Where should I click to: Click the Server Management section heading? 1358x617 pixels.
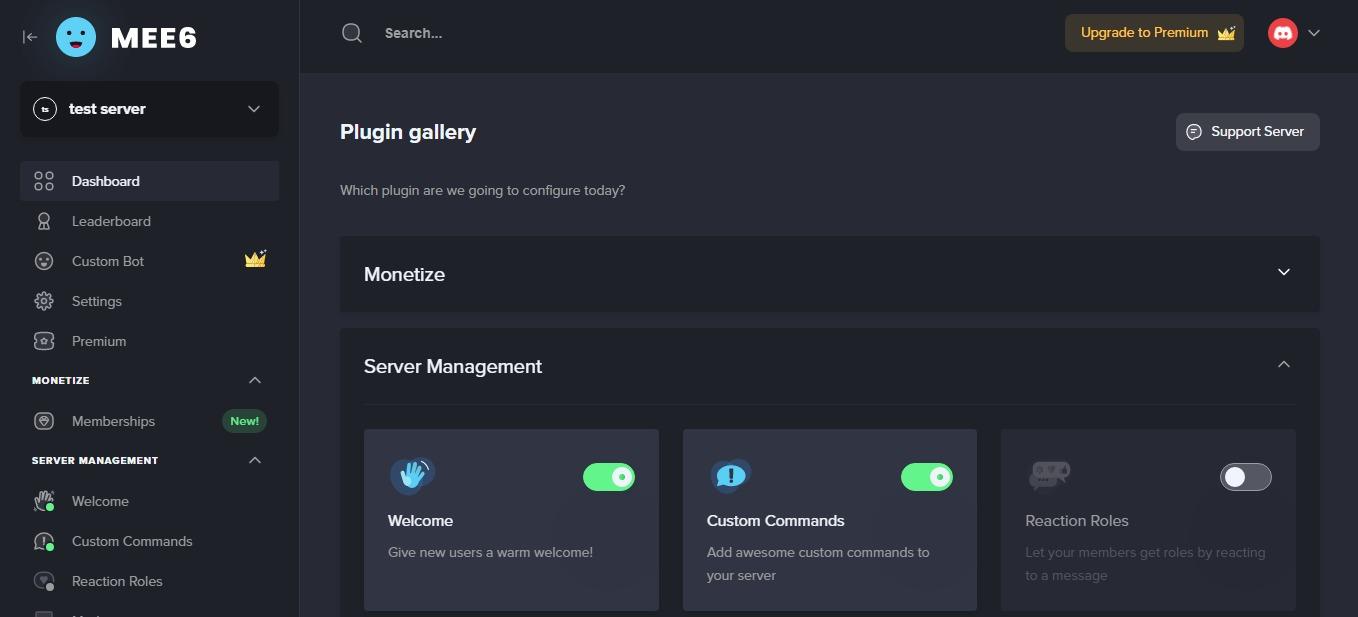pyautogui.click(x=453, y=366)
